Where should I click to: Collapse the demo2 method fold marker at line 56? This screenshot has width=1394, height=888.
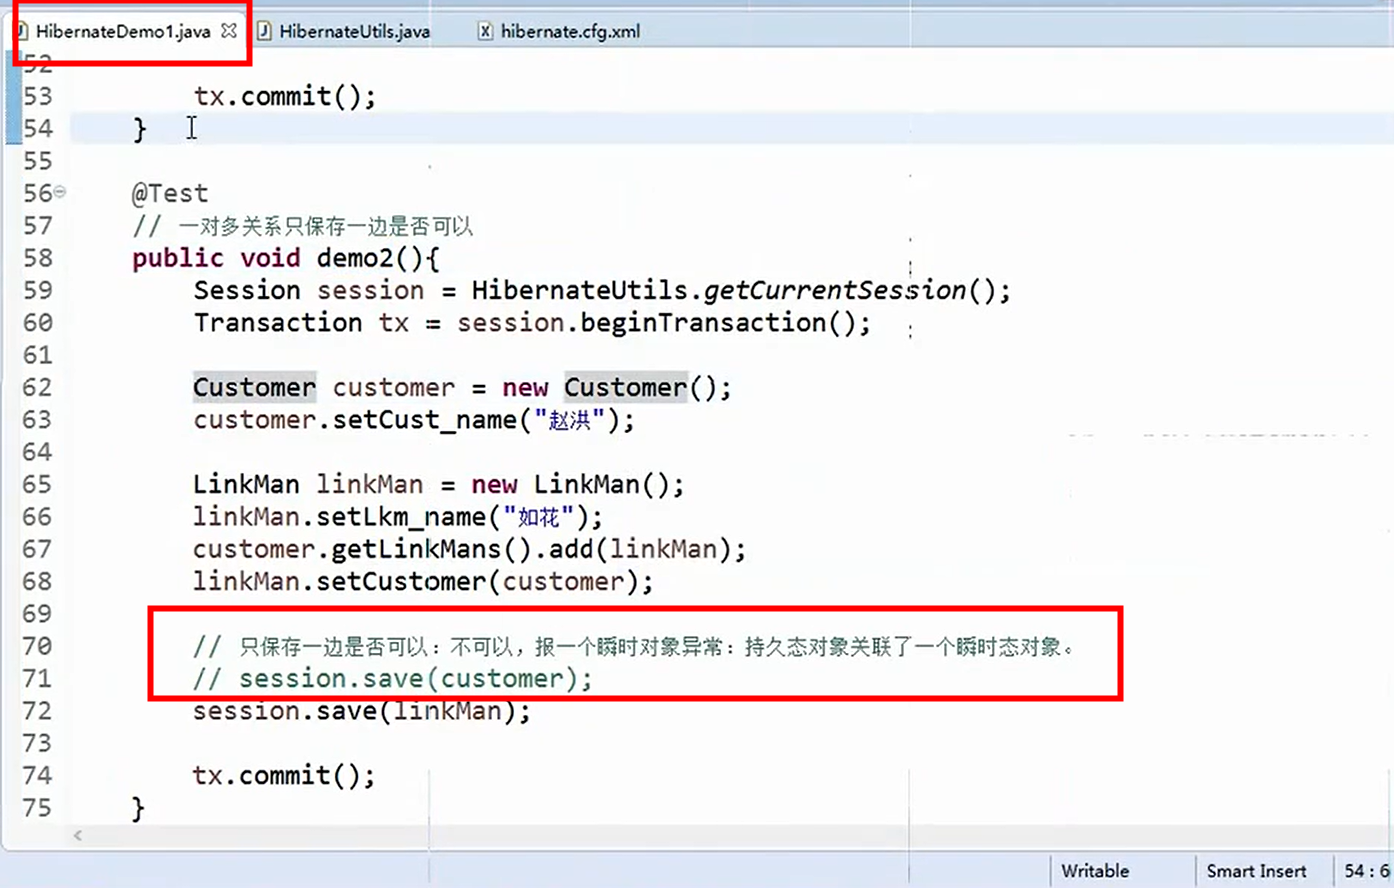coord(60,191)
